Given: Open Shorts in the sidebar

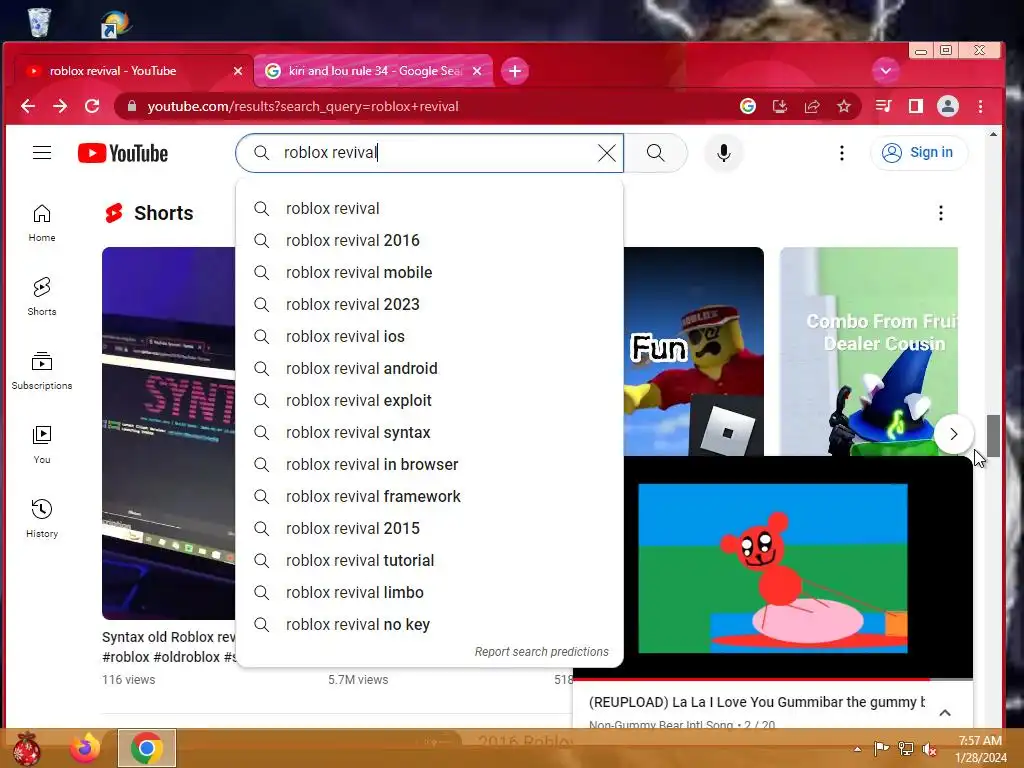Looking at the screenshot, I should (x=42, y=296).
